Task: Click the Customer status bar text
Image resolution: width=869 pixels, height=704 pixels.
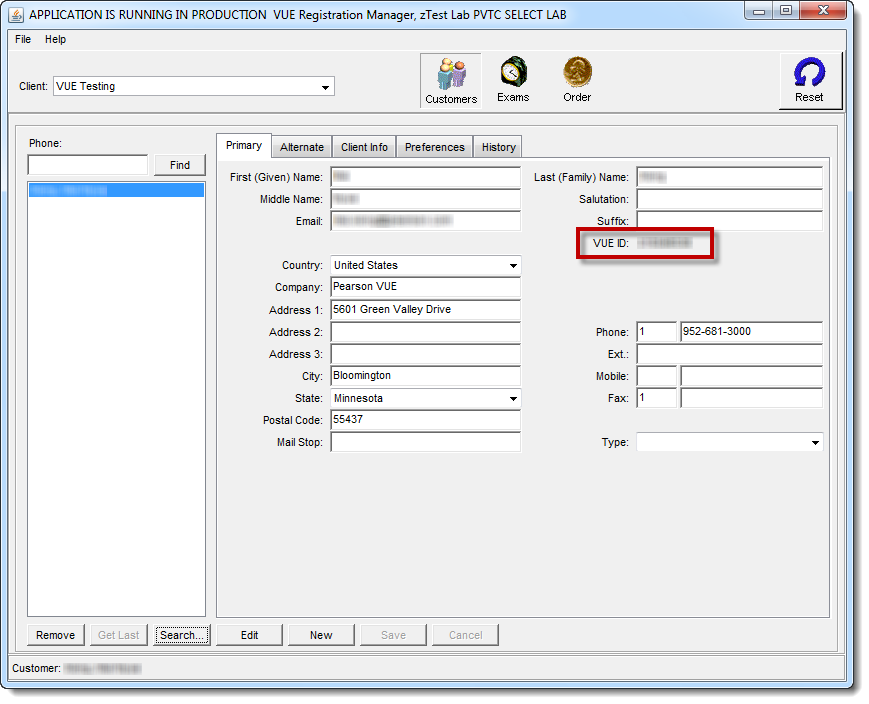Action: tap(76, 669)
